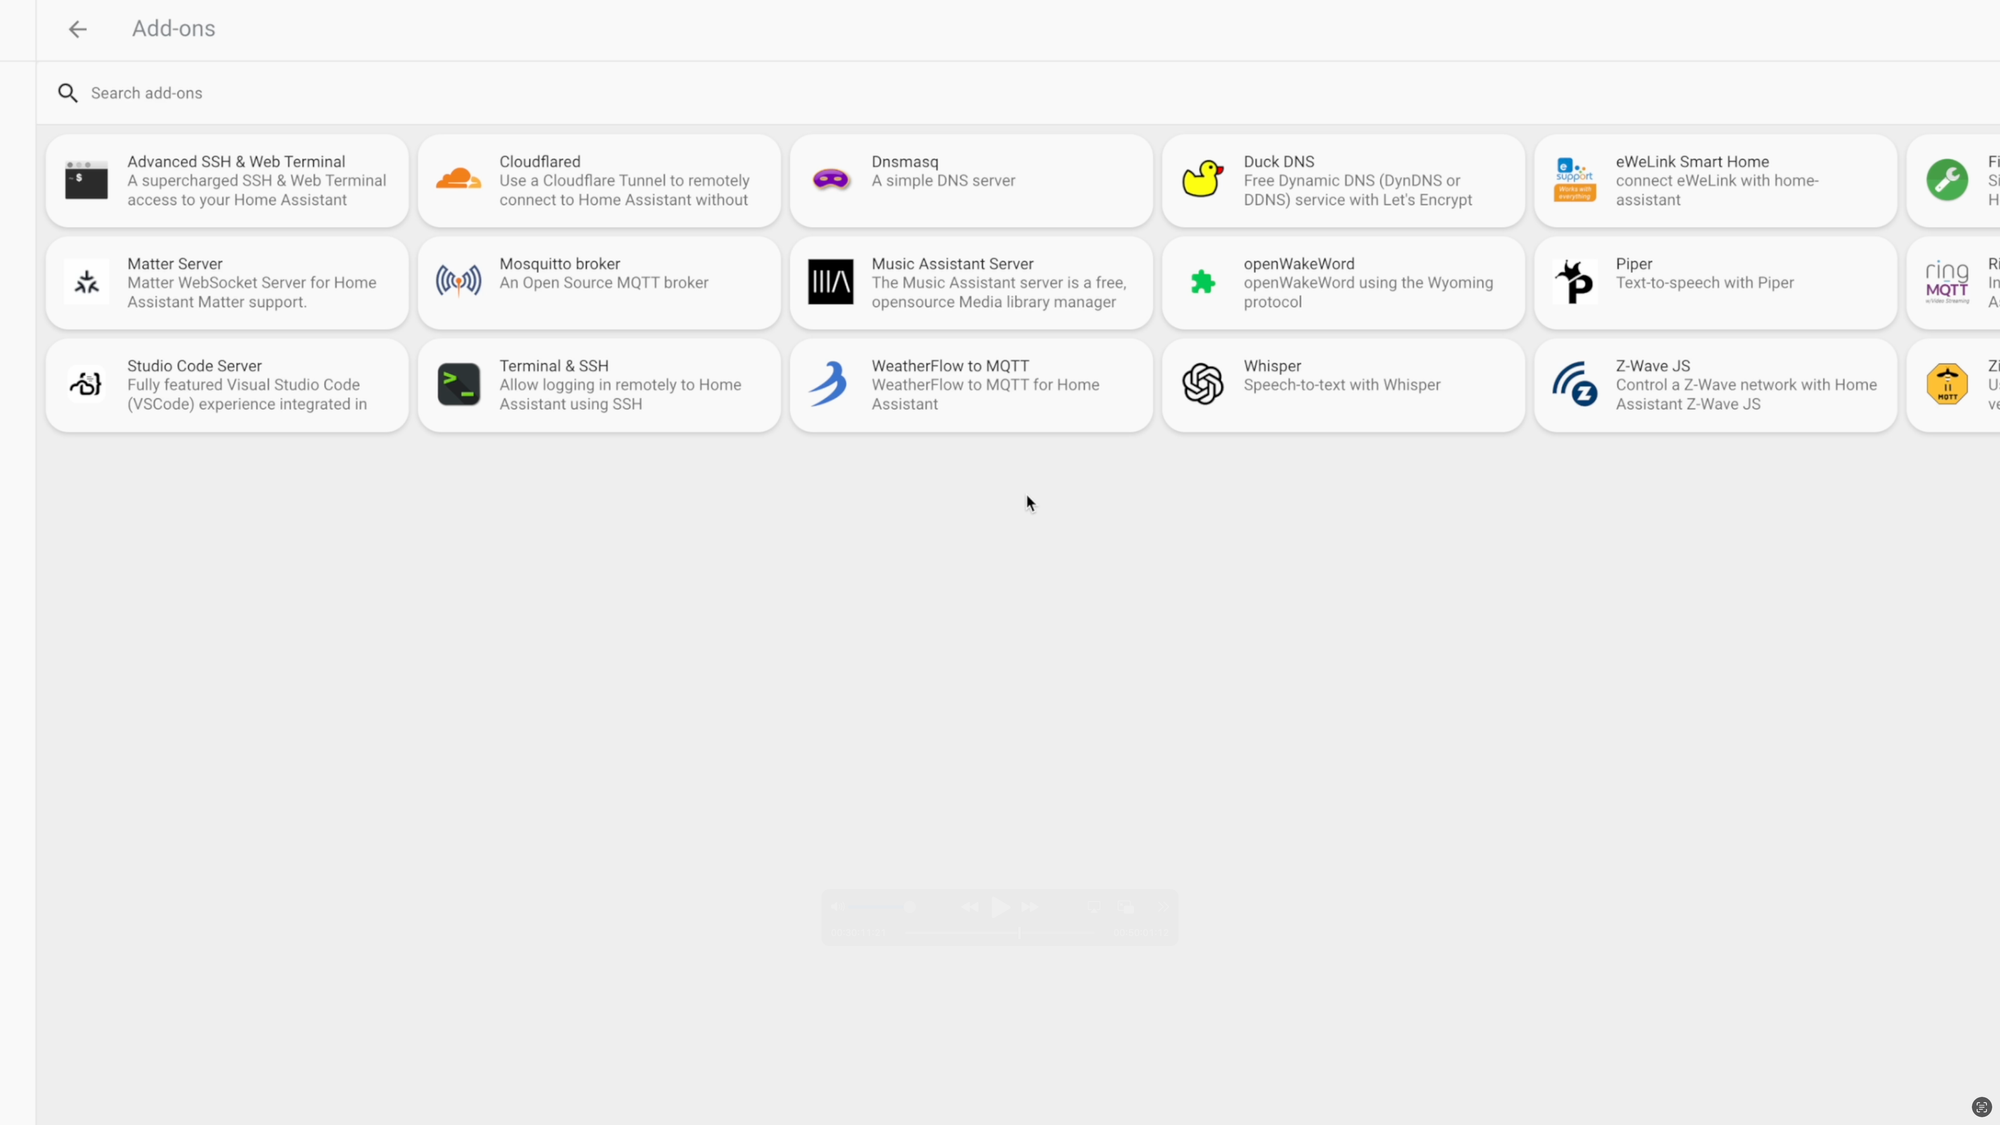The height and width of the screenshot is (1125, 2000).
Task: Click the yellow MQTT bee icon
Action: pos(1947,384)
